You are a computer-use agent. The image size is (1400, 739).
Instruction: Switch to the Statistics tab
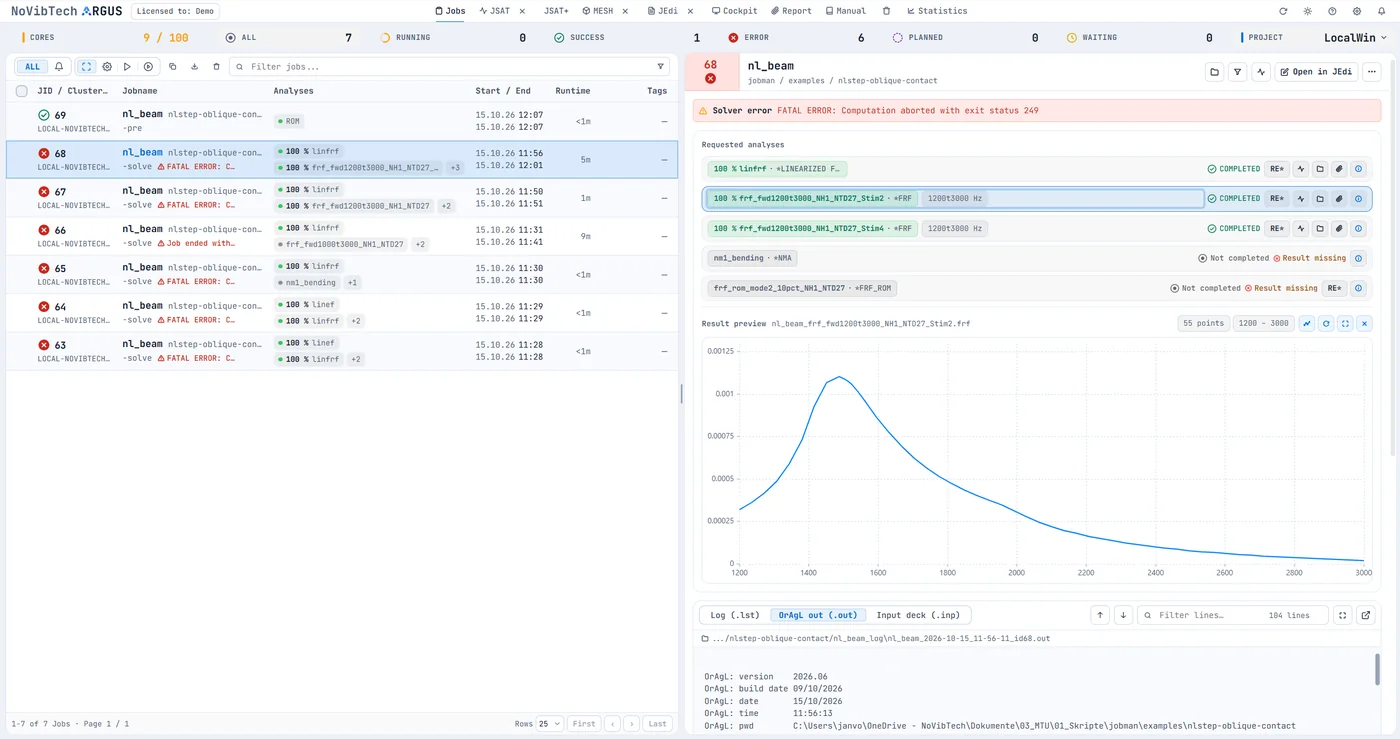pyautogui.click(x=937, y=11)
